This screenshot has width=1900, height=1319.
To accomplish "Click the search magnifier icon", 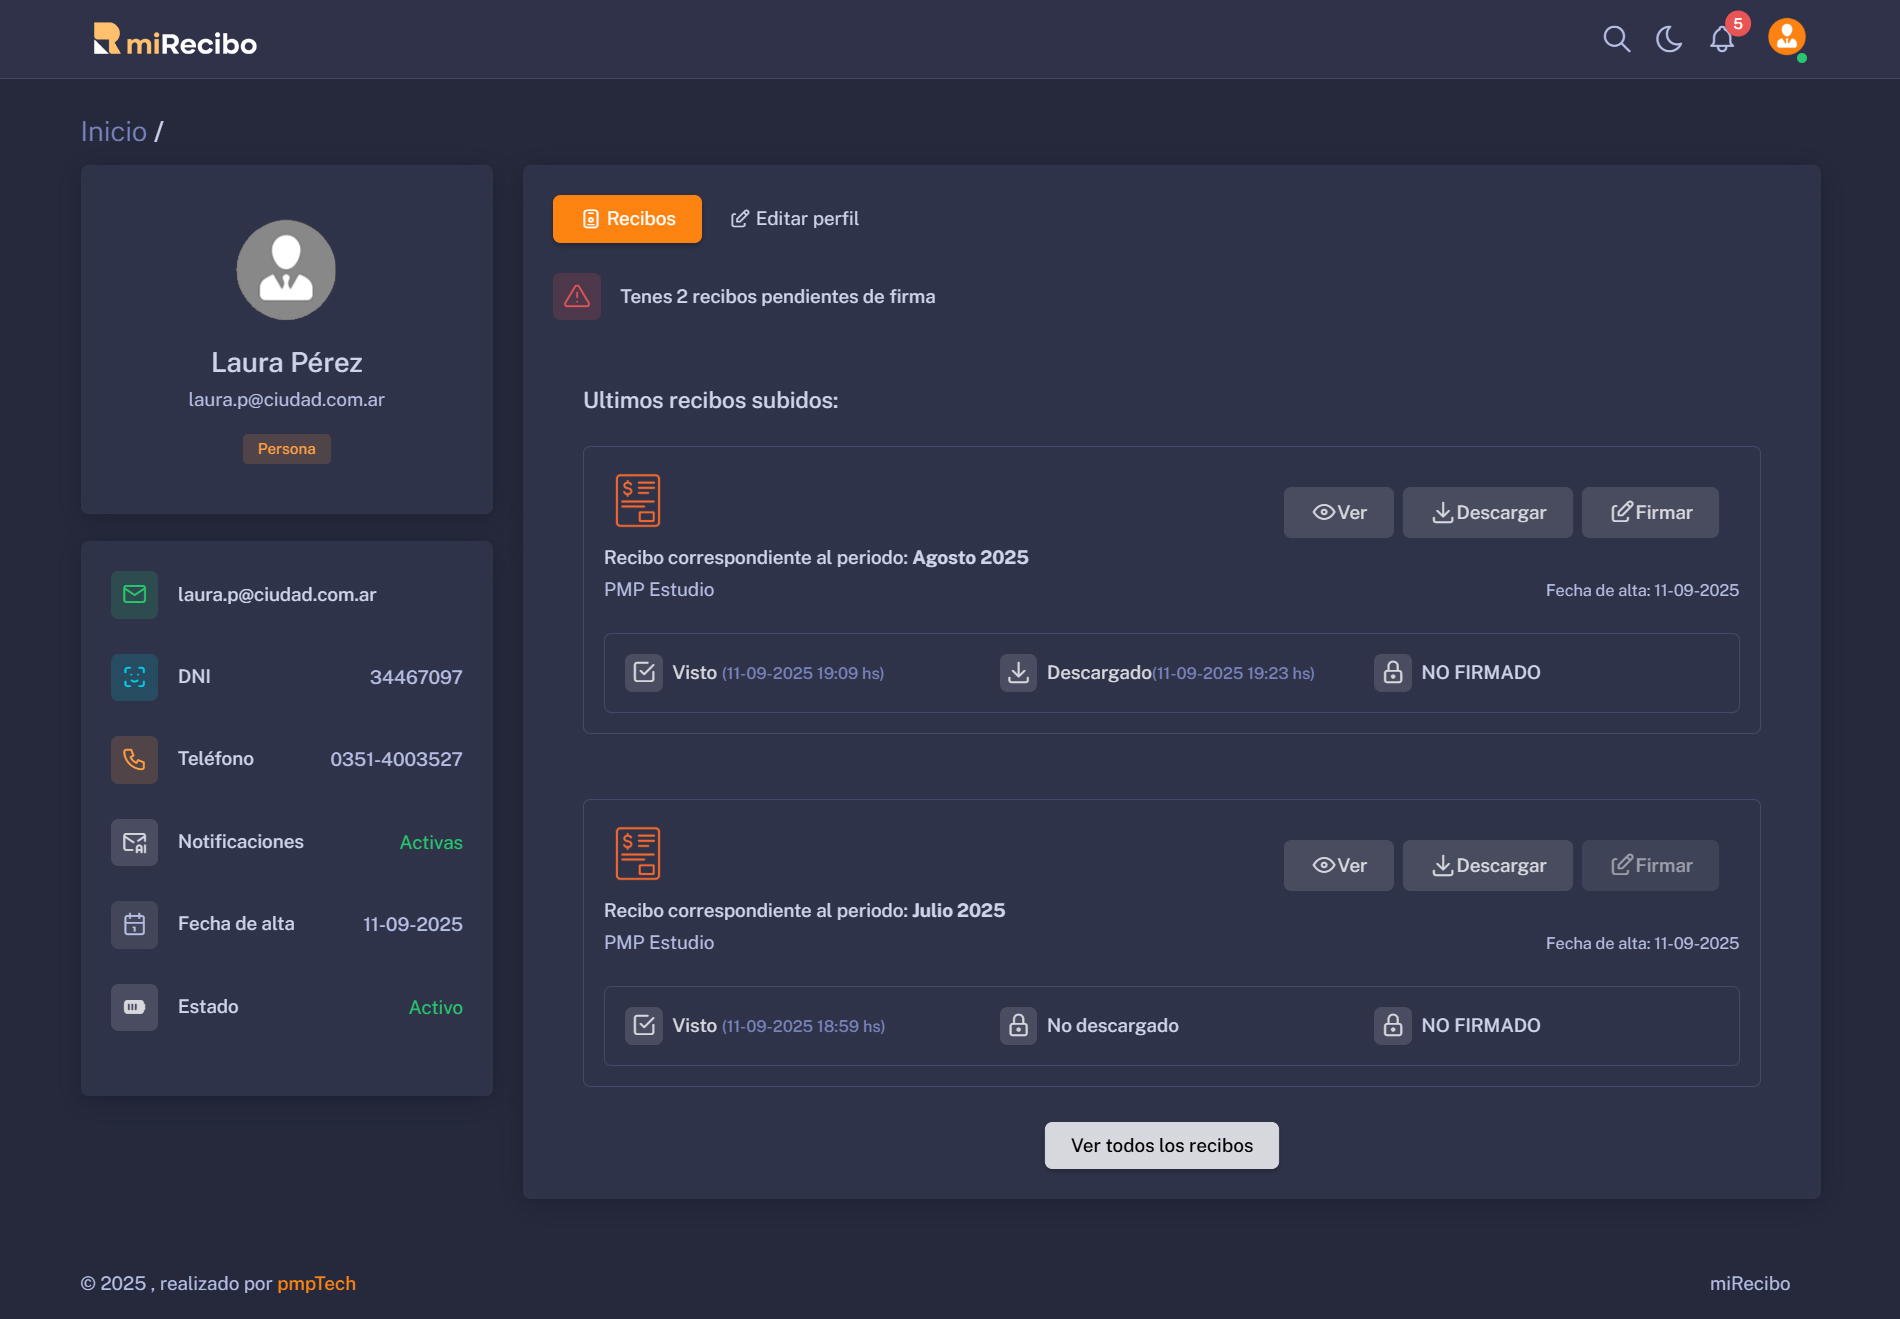I will click(1616, 39).
